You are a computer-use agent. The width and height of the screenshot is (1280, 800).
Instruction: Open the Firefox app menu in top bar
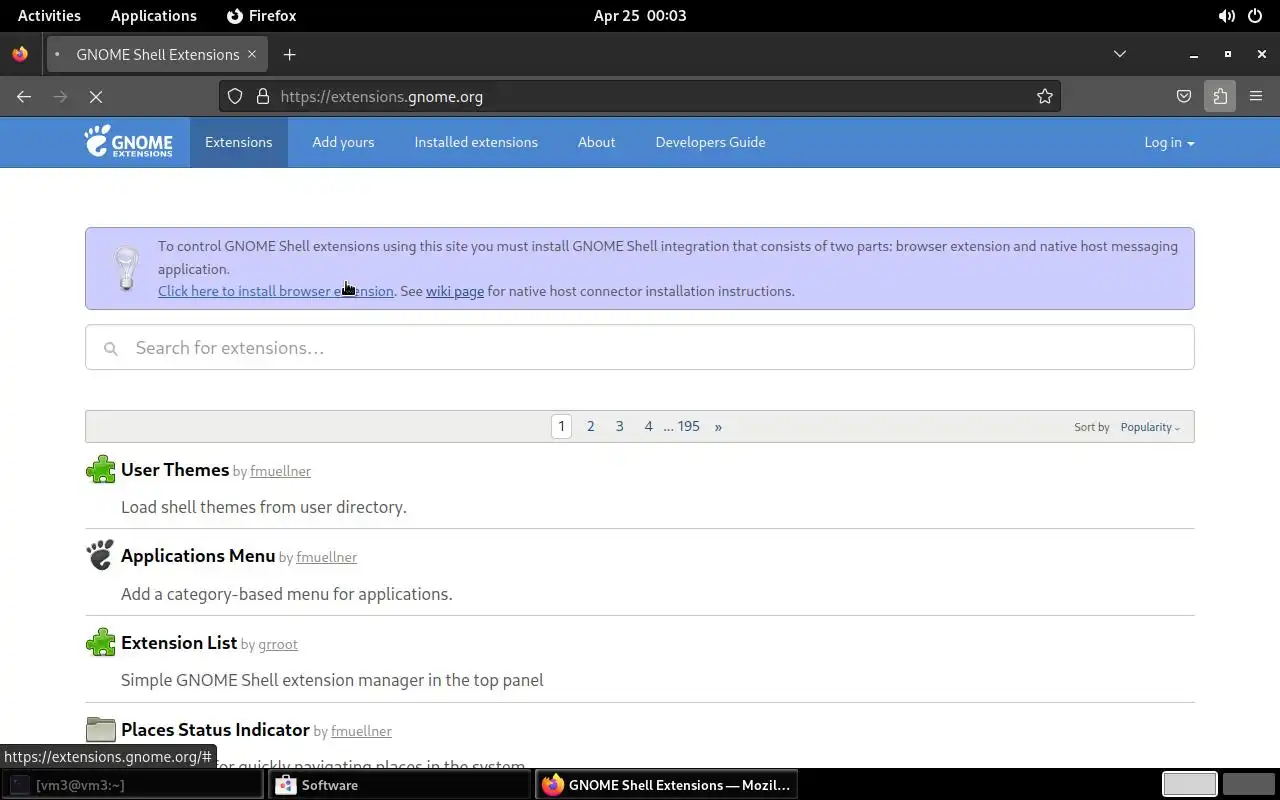point(262,16)
